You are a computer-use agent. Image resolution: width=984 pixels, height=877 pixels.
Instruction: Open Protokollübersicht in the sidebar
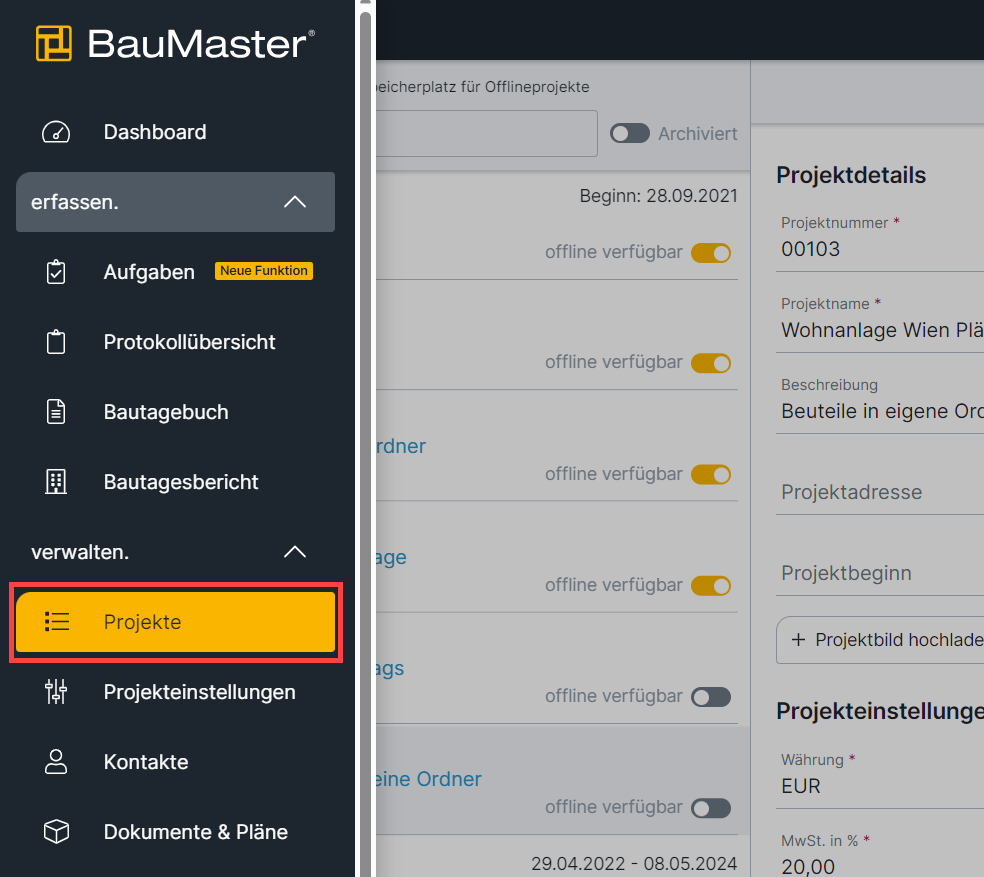(175, 342)
